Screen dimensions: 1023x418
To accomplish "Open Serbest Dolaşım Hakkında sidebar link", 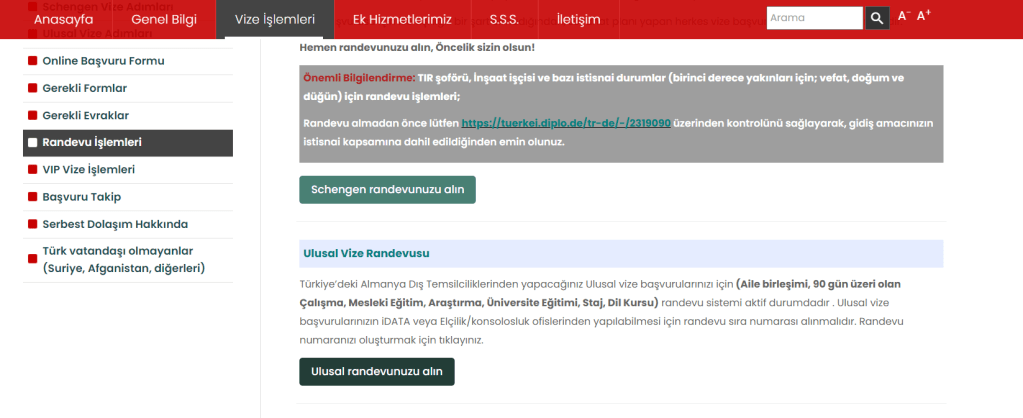I will click(x=114, y=224).
